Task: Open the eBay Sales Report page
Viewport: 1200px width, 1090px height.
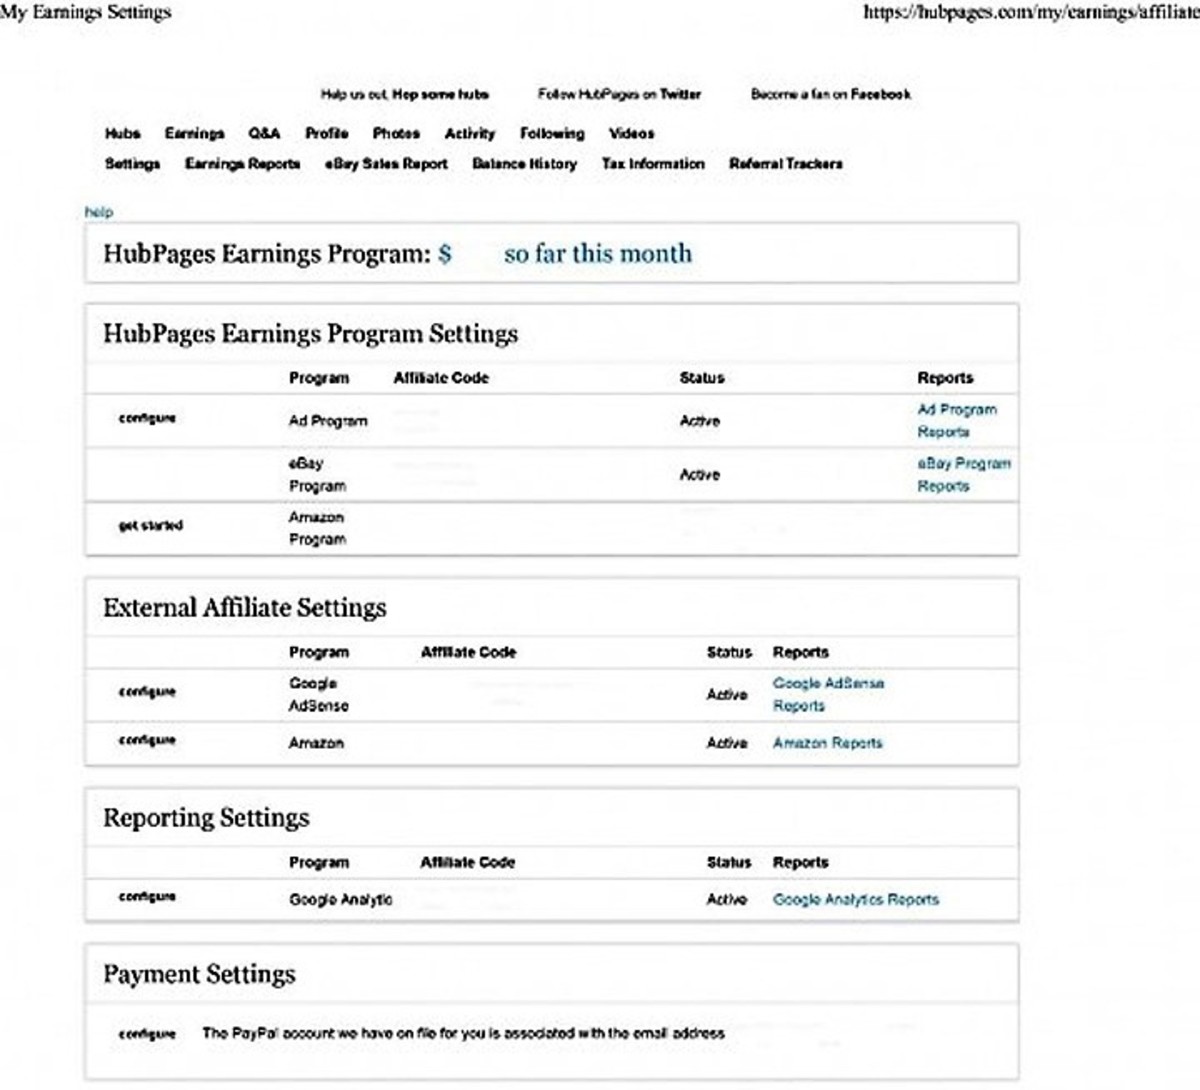Action: pyautogui.click(x=386, y=163)
